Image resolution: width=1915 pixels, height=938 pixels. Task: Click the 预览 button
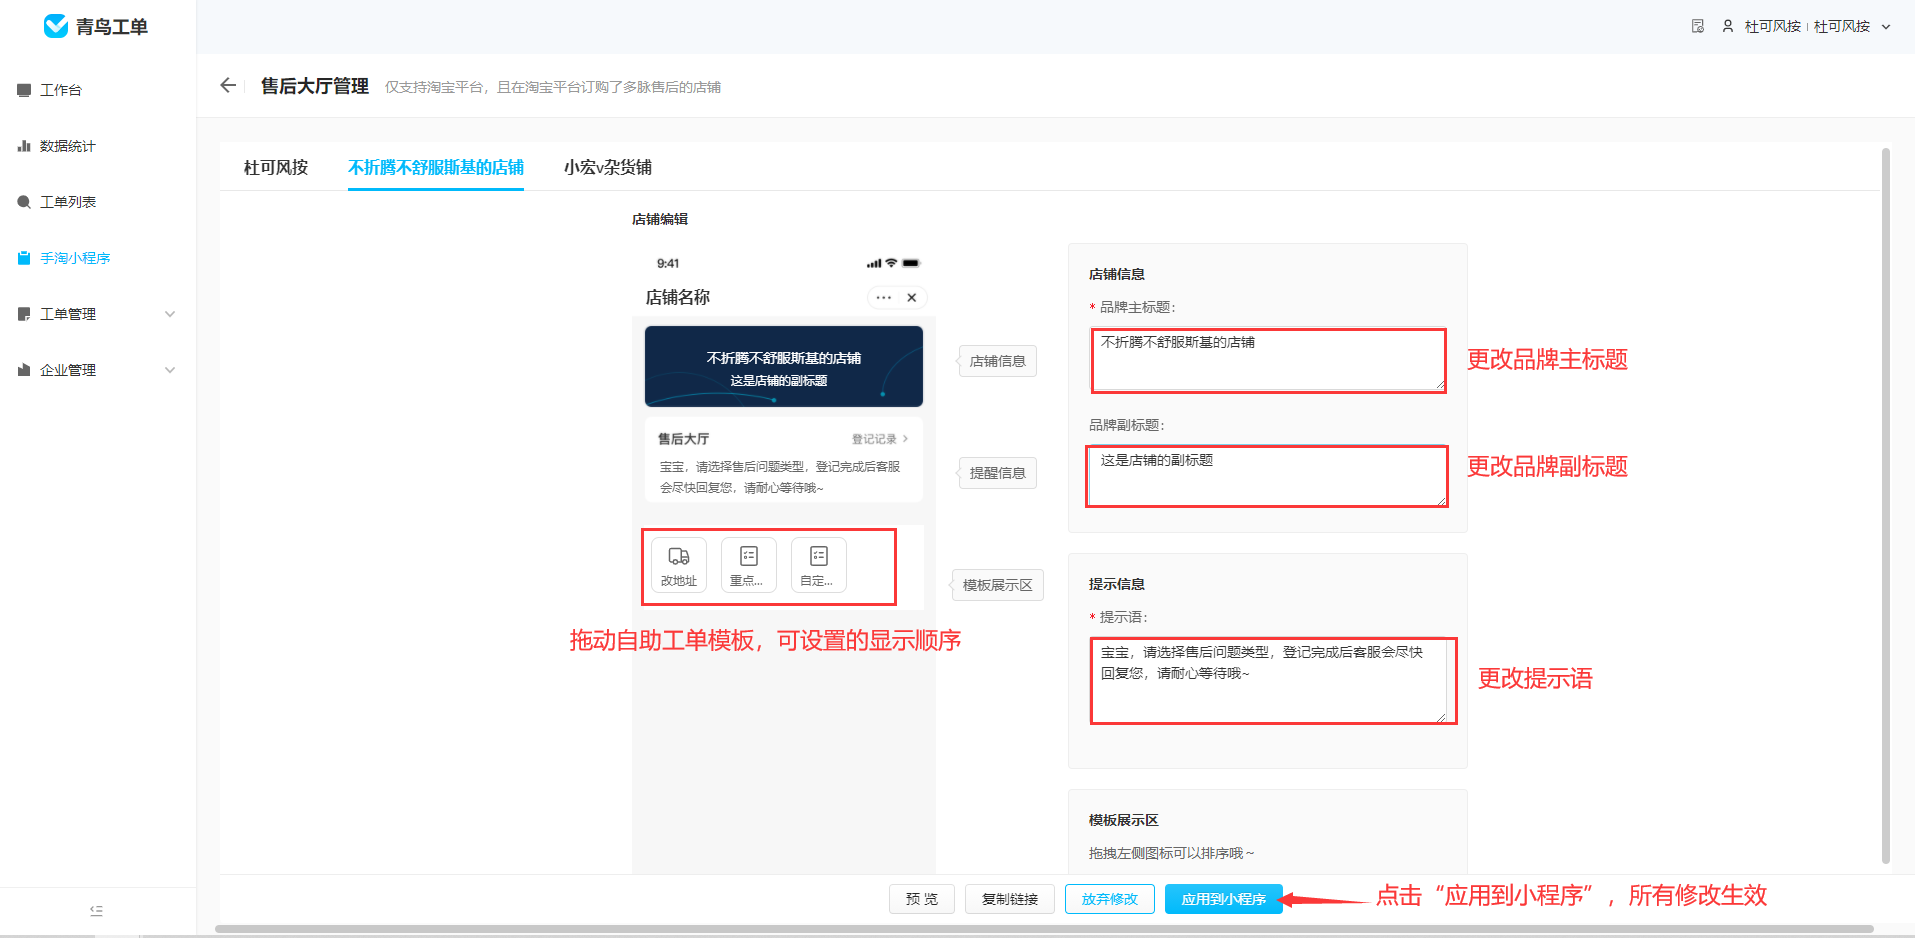[x=922, y=899]
